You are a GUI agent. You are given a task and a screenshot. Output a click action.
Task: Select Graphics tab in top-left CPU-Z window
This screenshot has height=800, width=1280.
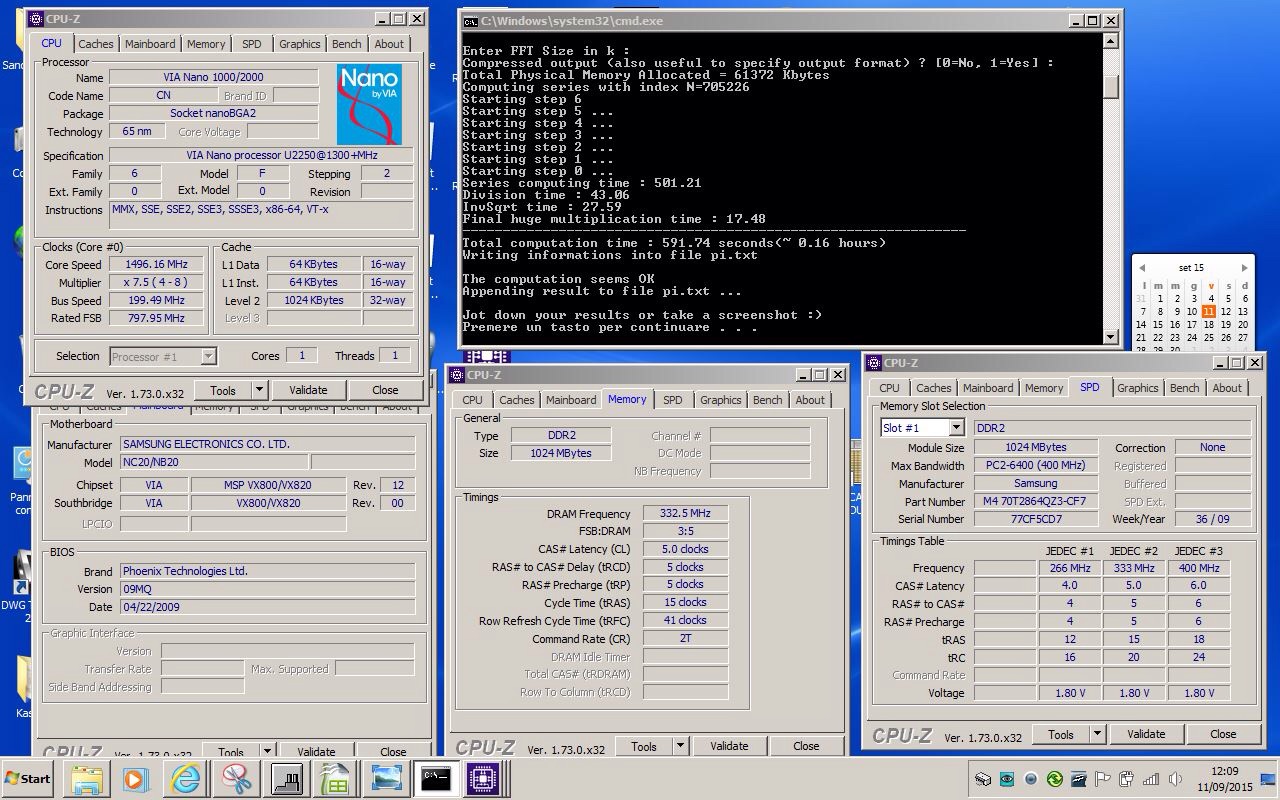coord(299,44)
